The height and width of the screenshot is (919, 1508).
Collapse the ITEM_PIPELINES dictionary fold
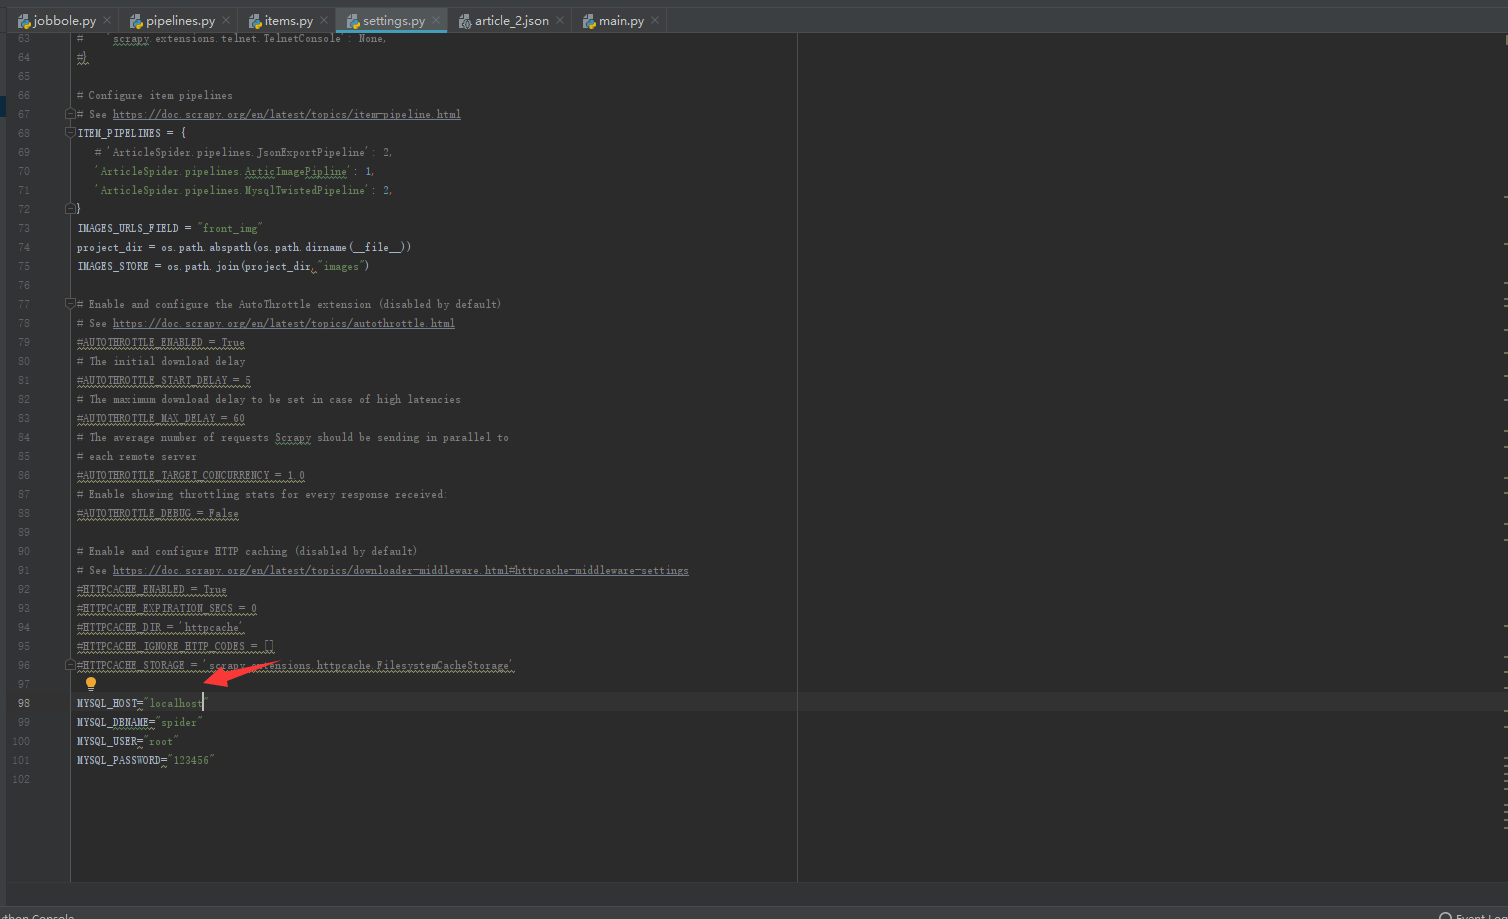pos(71,133)
